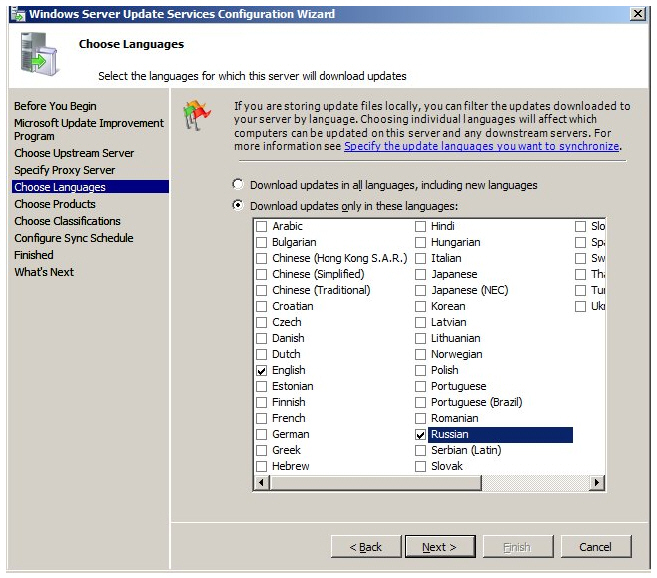Screen dimensions: 657x578
Task: Check the Greek checkbox
Action: click(x=261, y=450)
